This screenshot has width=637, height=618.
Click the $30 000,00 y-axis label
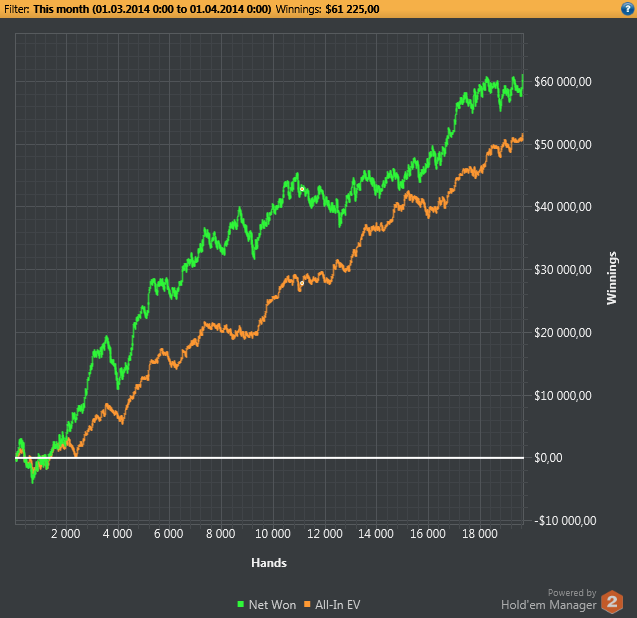[x=563, y=270]
